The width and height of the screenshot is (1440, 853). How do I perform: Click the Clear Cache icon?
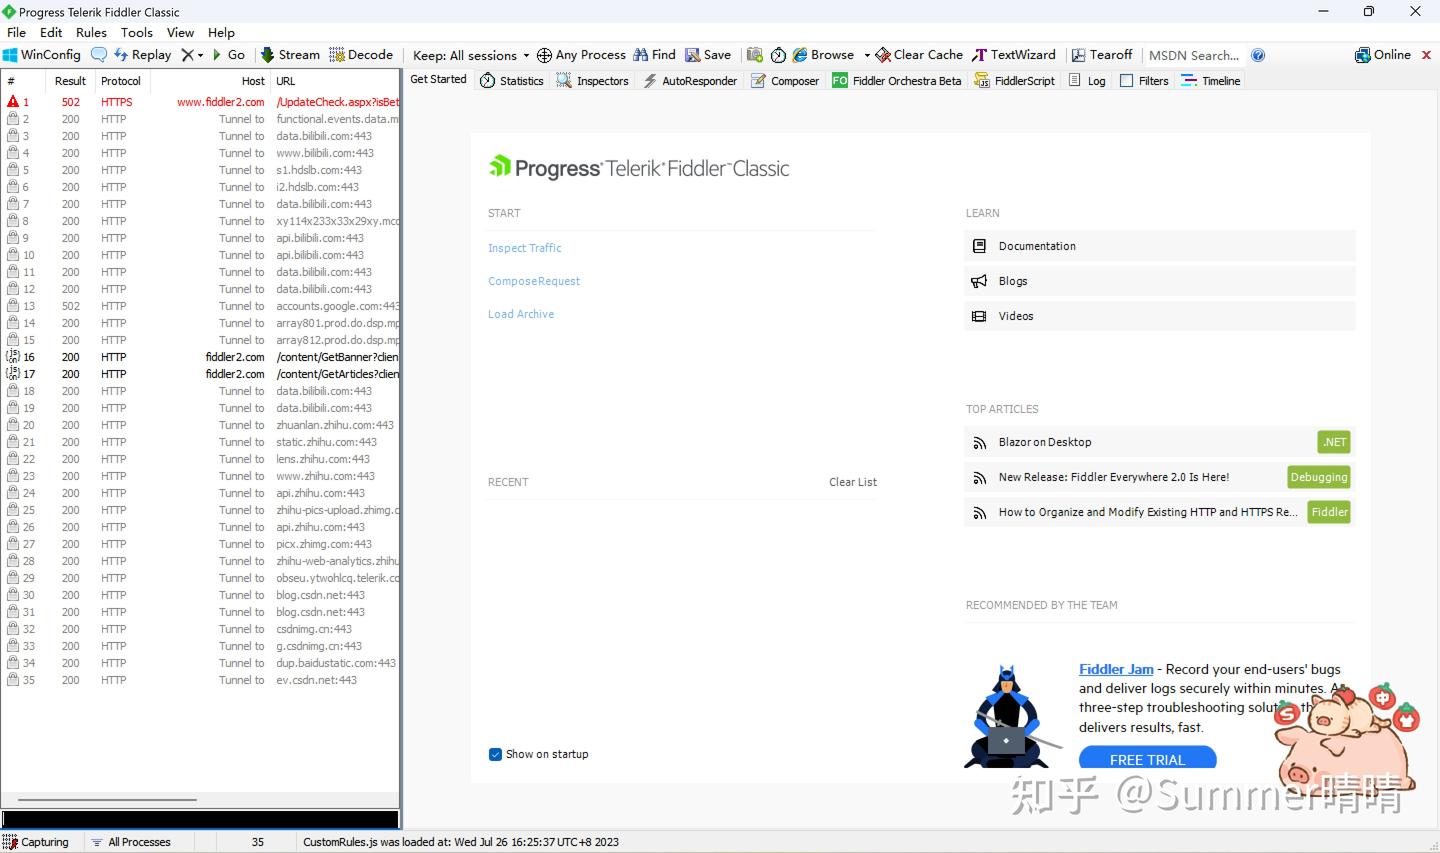click(883, 55)
